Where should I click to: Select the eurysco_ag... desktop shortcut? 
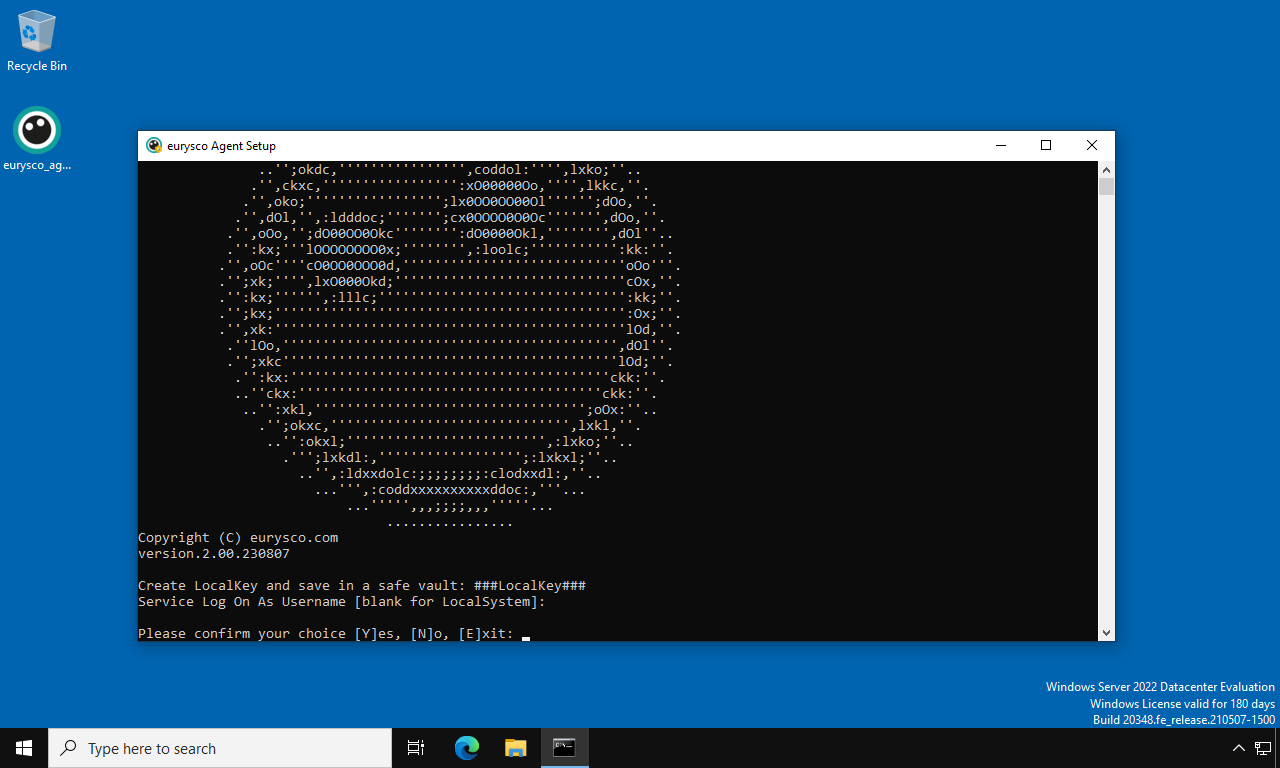[37, 139]
